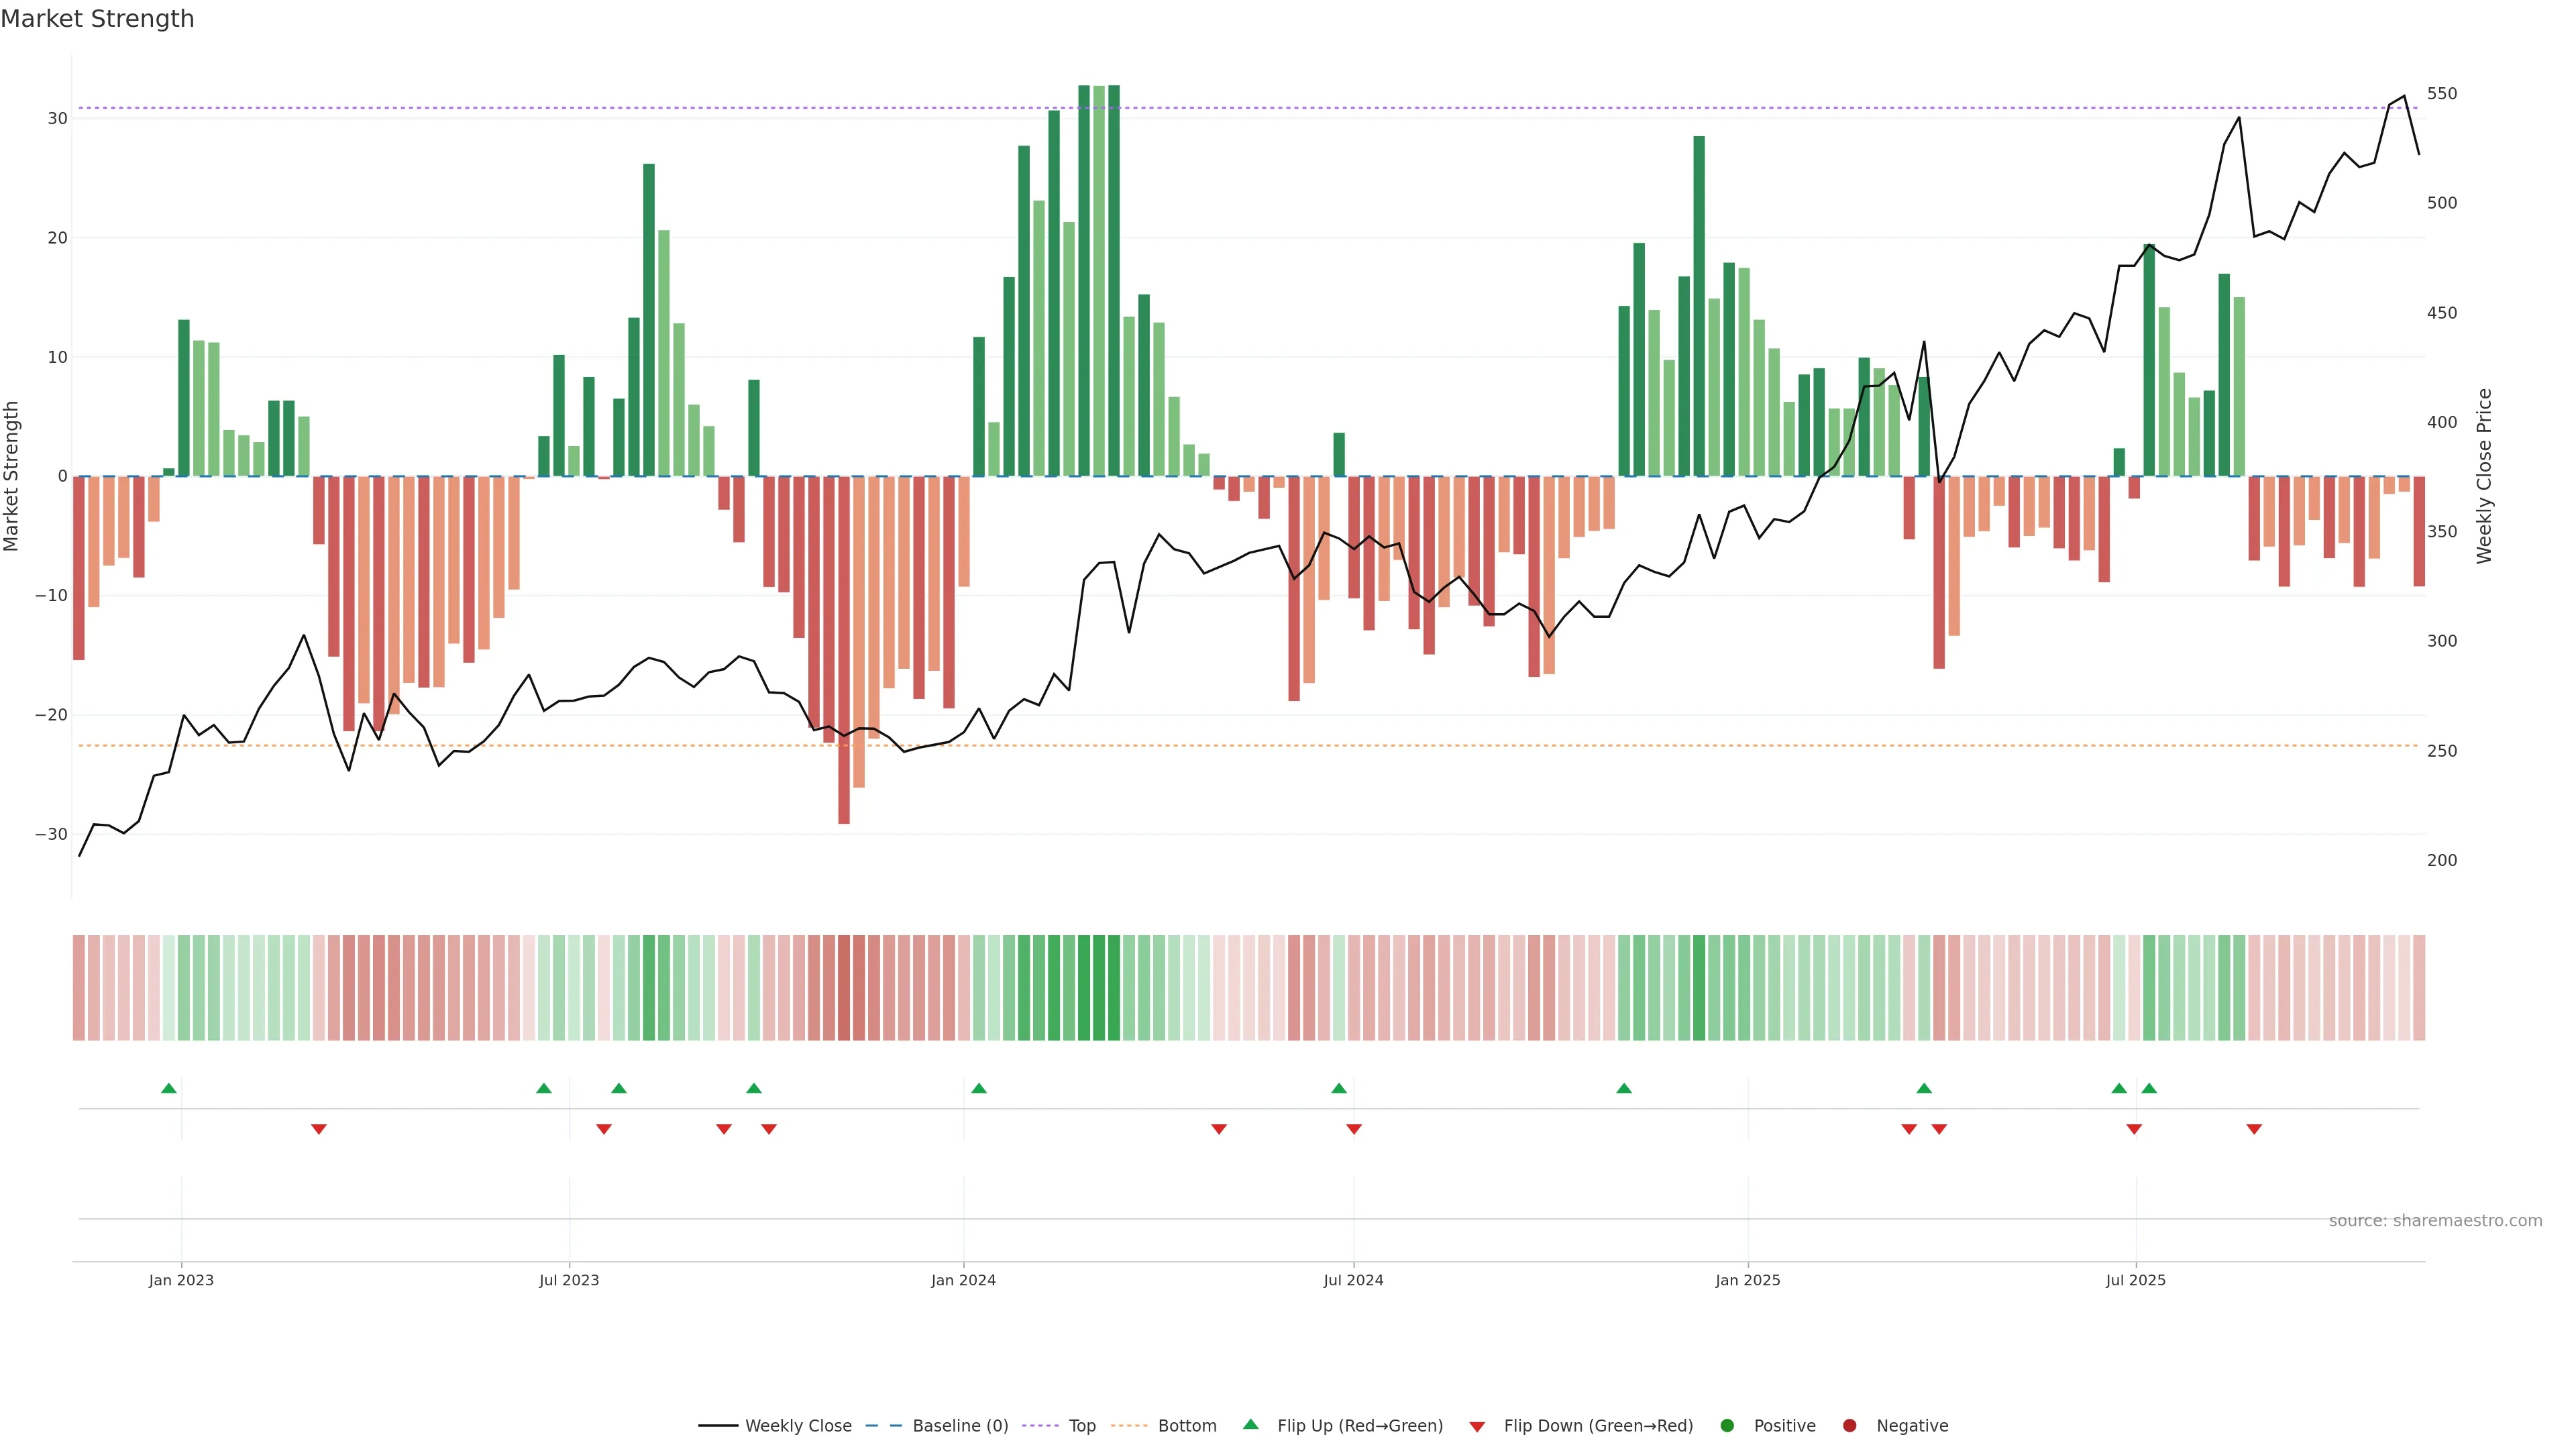Click the Jul 2024 axis label
Screen dimensions: 2576x1449
[1353, 1280]
